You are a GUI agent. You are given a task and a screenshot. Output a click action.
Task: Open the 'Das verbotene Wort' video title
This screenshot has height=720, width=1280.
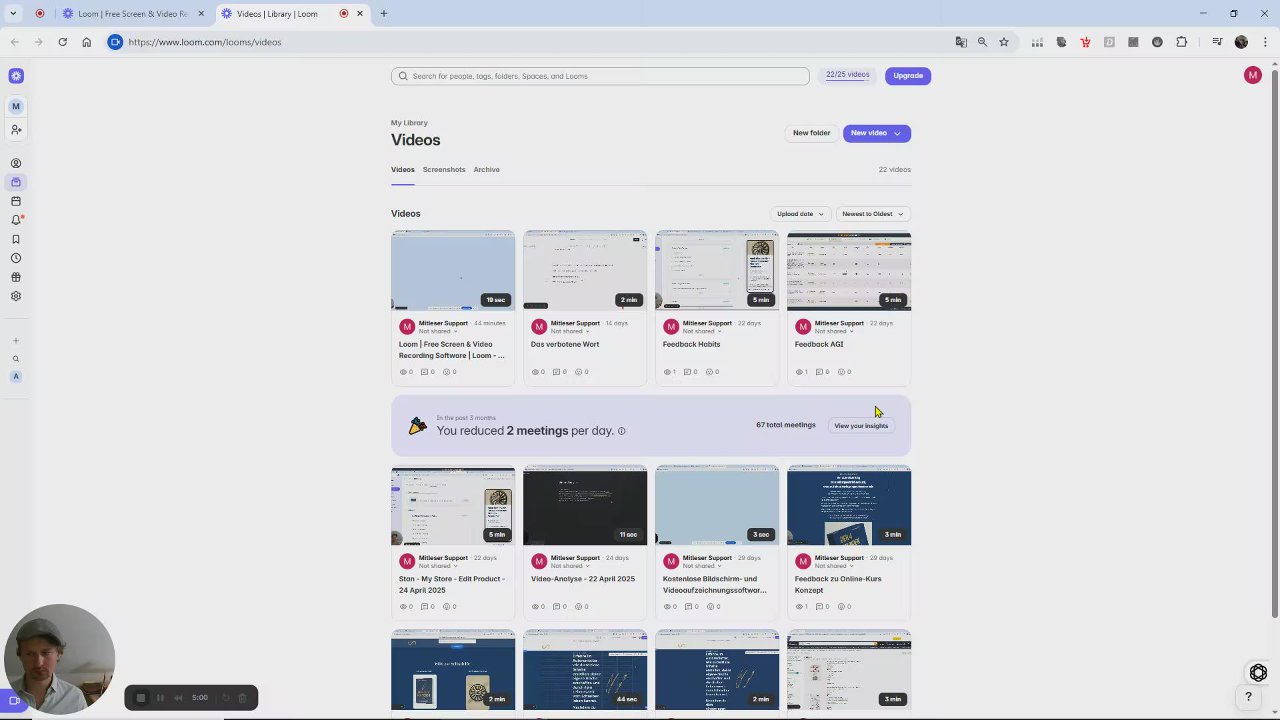point(565,344)
